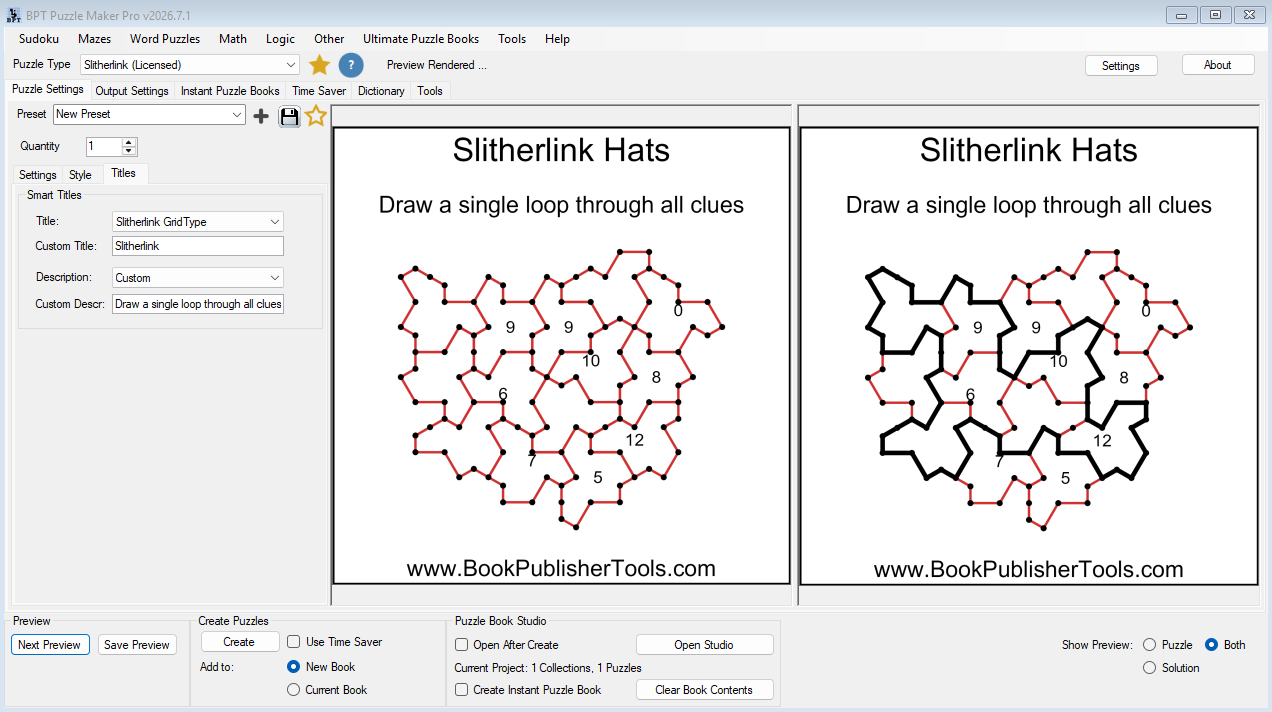Switch to the Tools tab below Puzzle Type
The height and width of the screenshot is (712, 1272).
pyautogui.click(x=430, y=91)
